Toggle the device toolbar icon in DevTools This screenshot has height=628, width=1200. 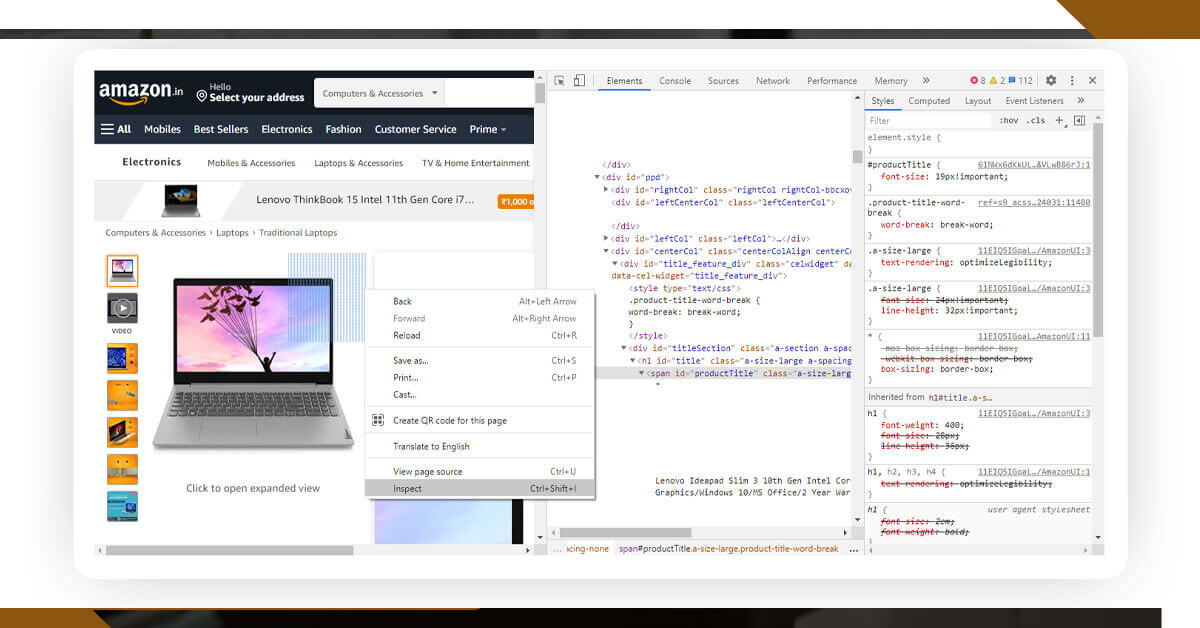pos(580,81)
